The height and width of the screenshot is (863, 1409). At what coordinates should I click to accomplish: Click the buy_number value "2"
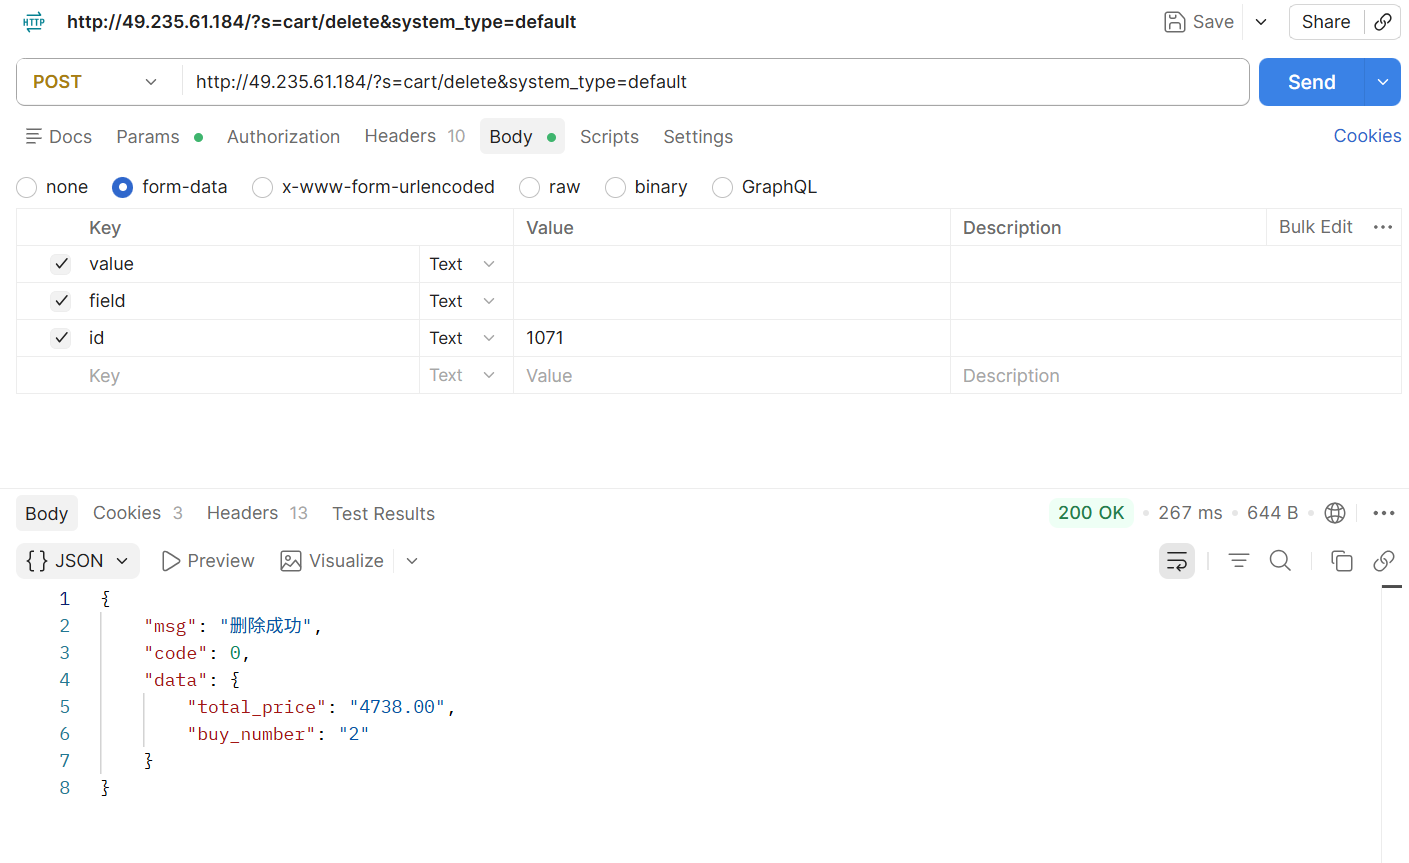tap(354, 734)
